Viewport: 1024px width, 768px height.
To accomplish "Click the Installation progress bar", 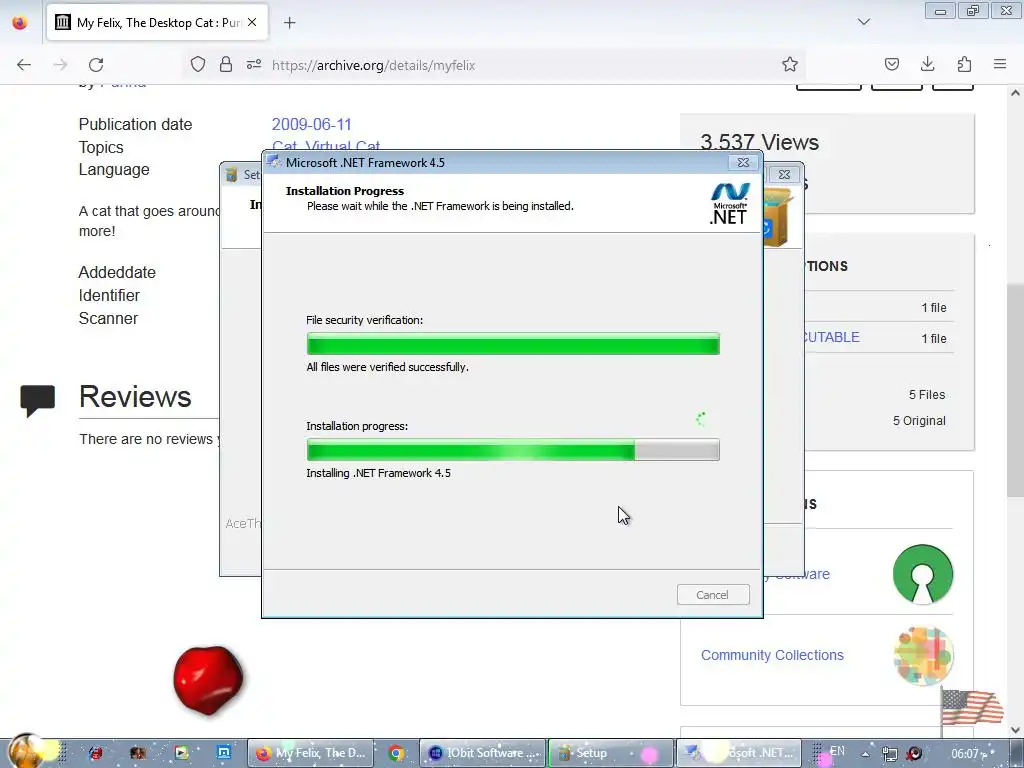I will [513, 449].
